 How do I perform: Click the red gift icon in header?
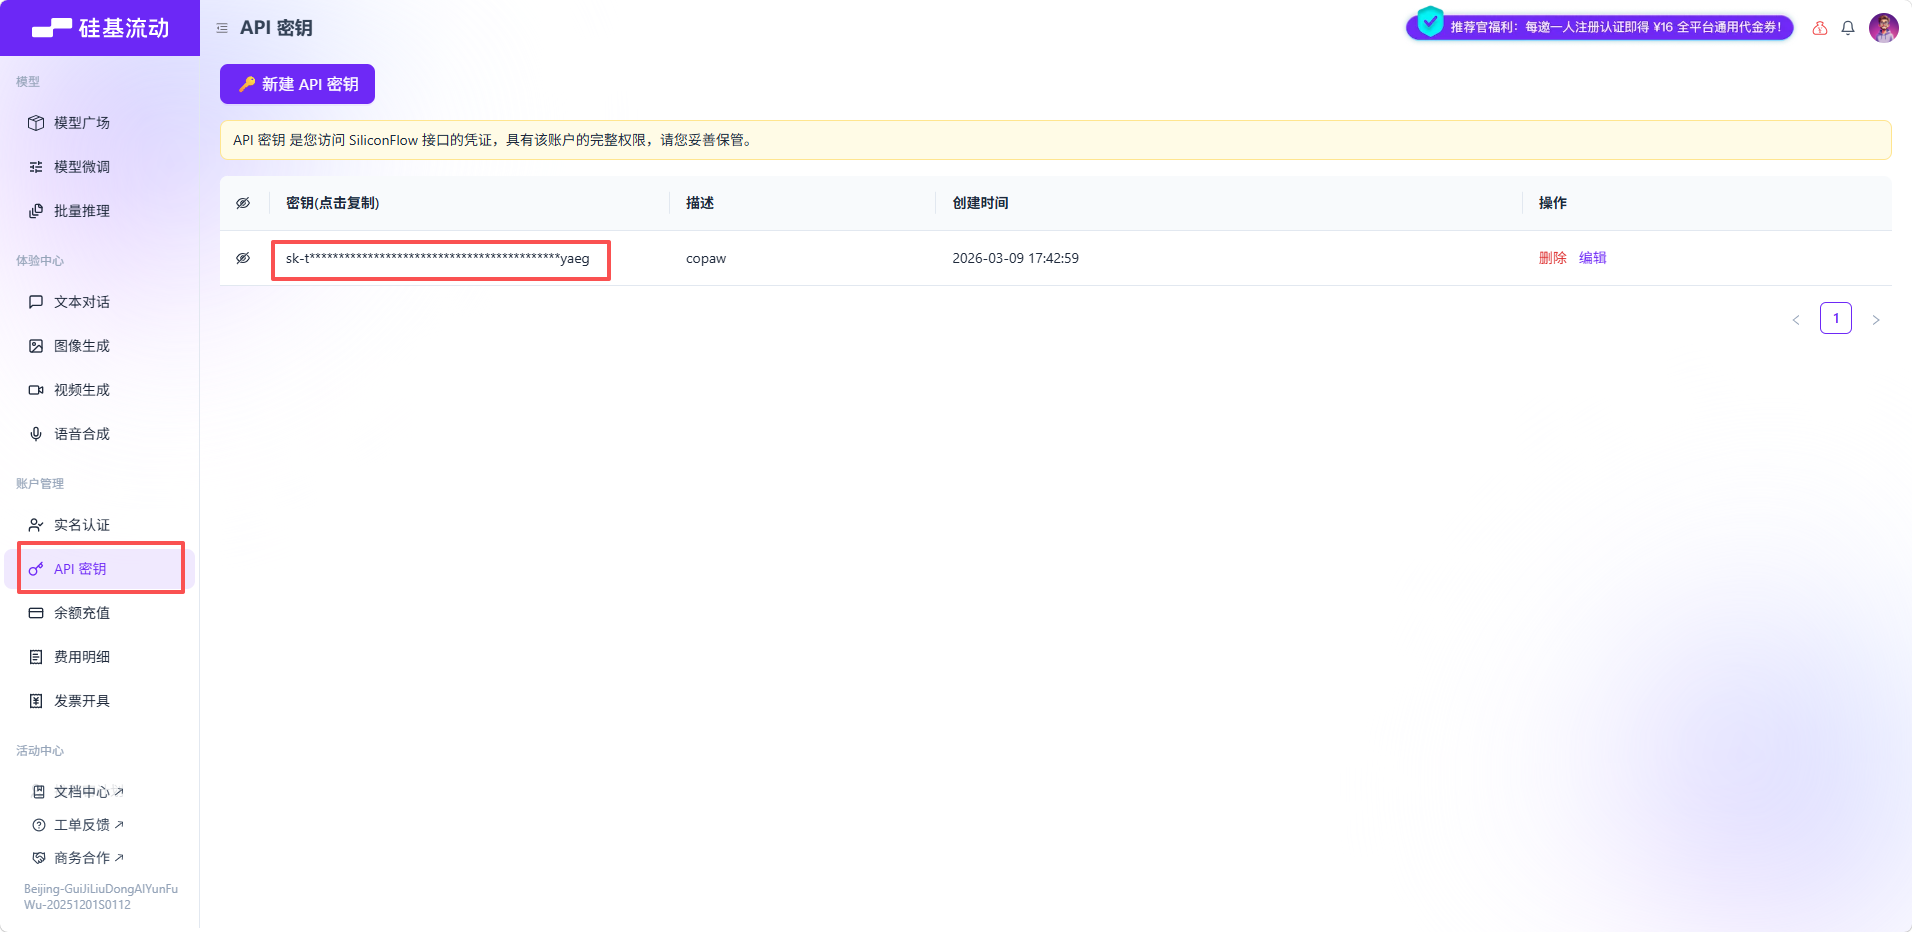tap(1820, 28)
